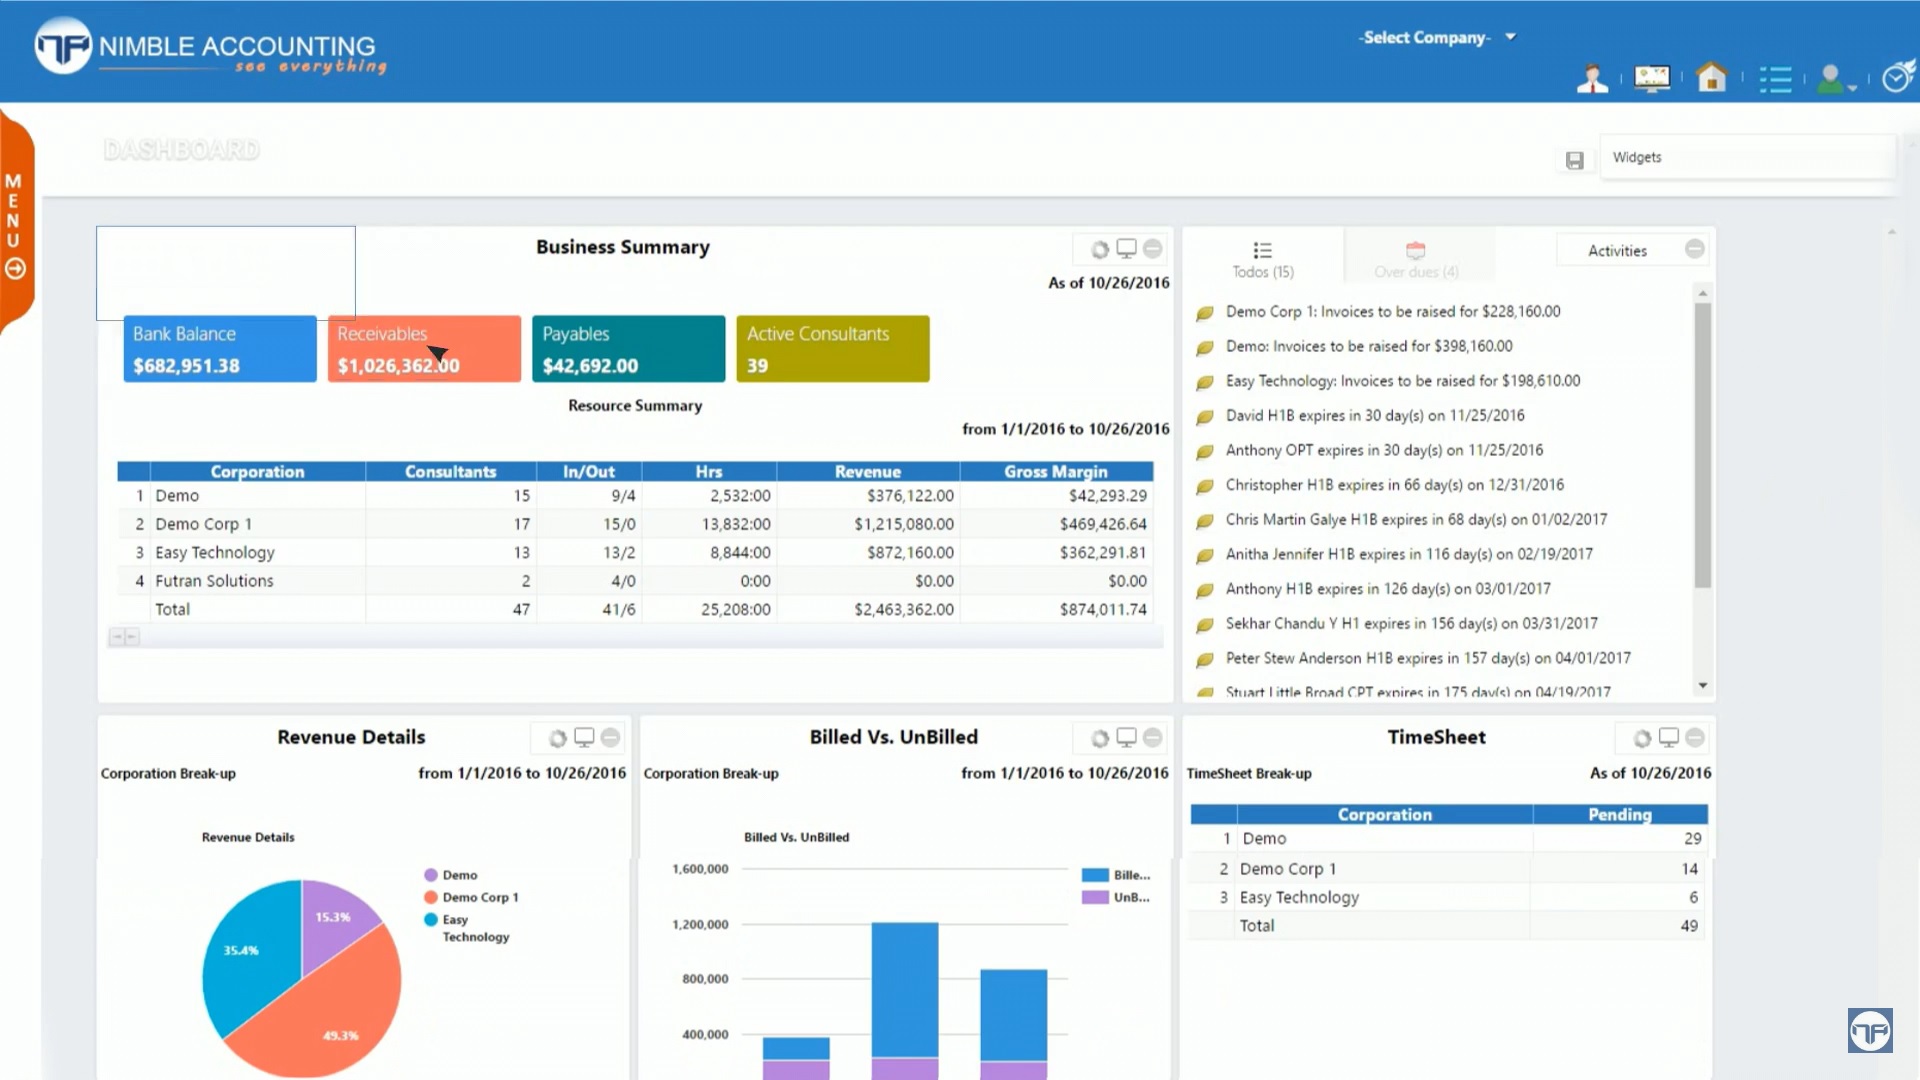
Task: Maximize Business Summary with monitor icon
Action: (1127, 248)
